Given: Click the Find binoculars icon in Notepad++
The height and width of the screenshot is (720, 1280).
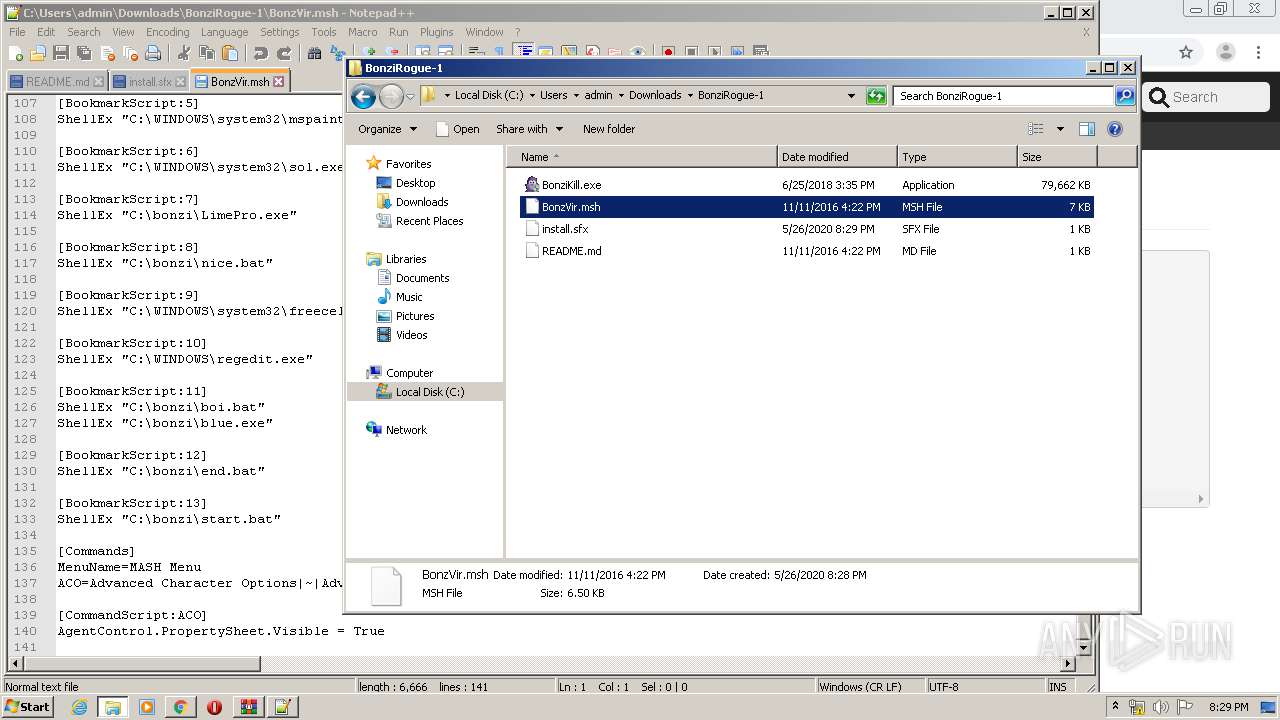Looking at the screenshot, I should coord(314,53).
